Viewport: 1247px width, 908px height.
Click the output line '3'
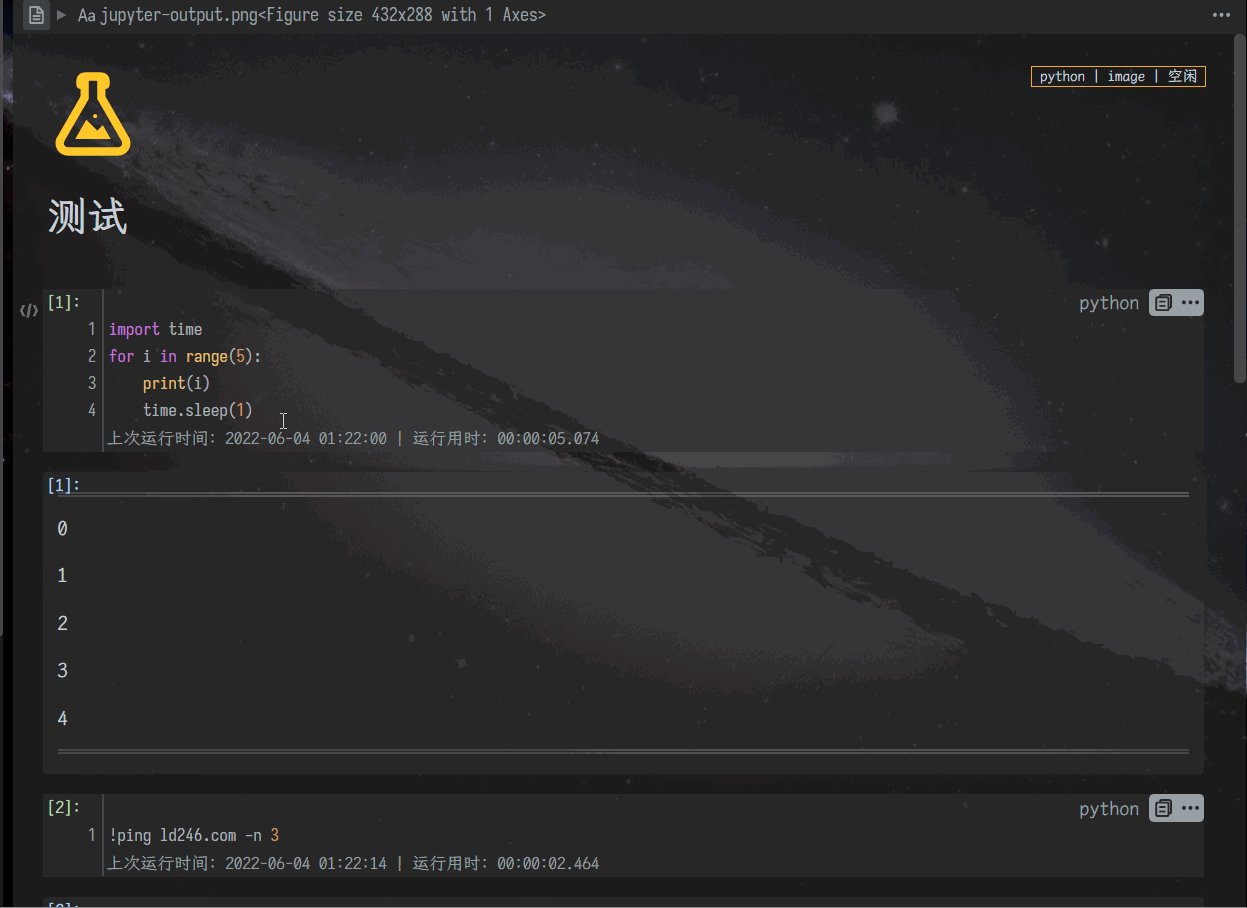[x=62, y=671]
